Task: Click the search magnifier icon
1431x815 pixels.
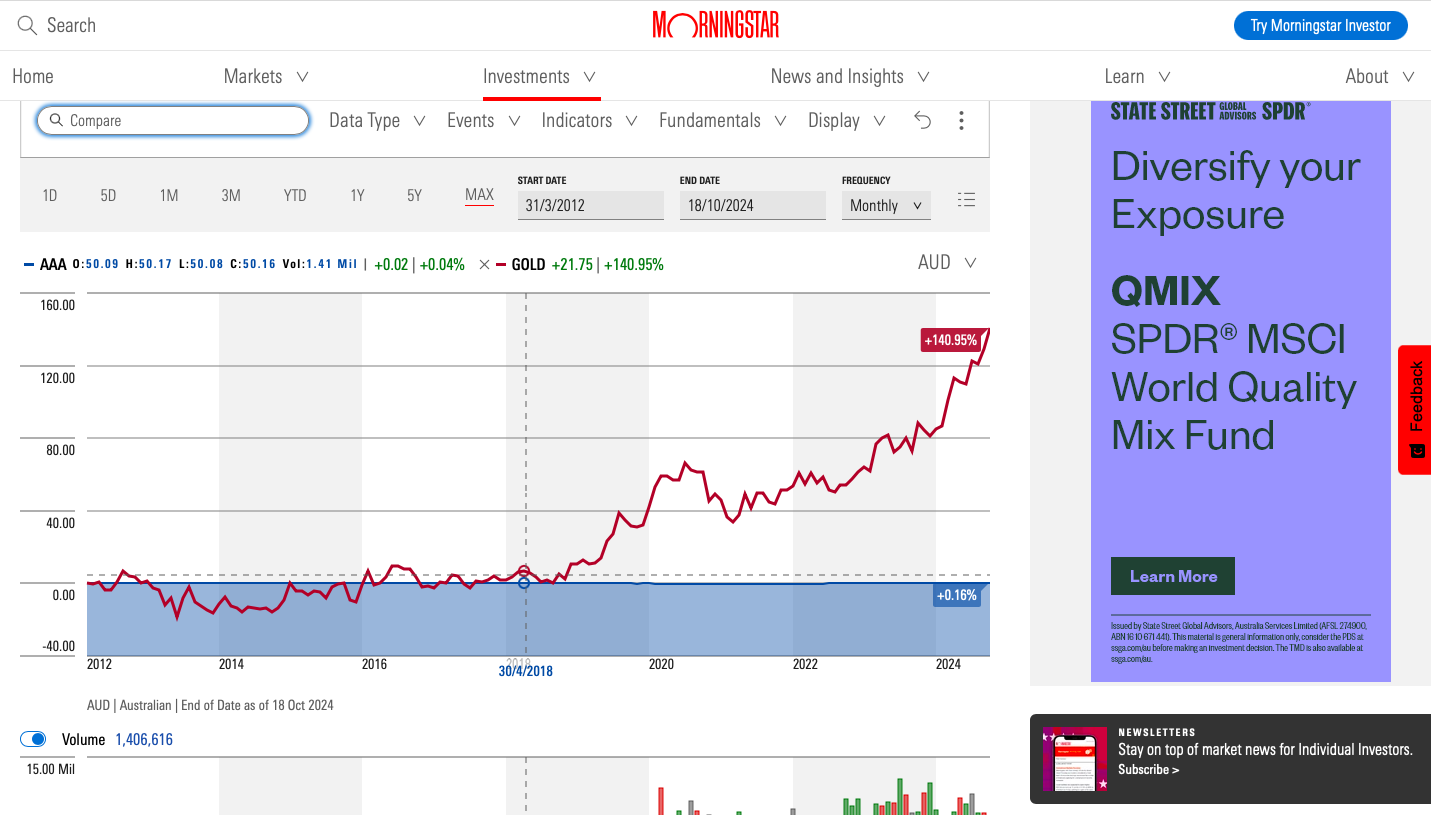Action: [x=27, y=25]
